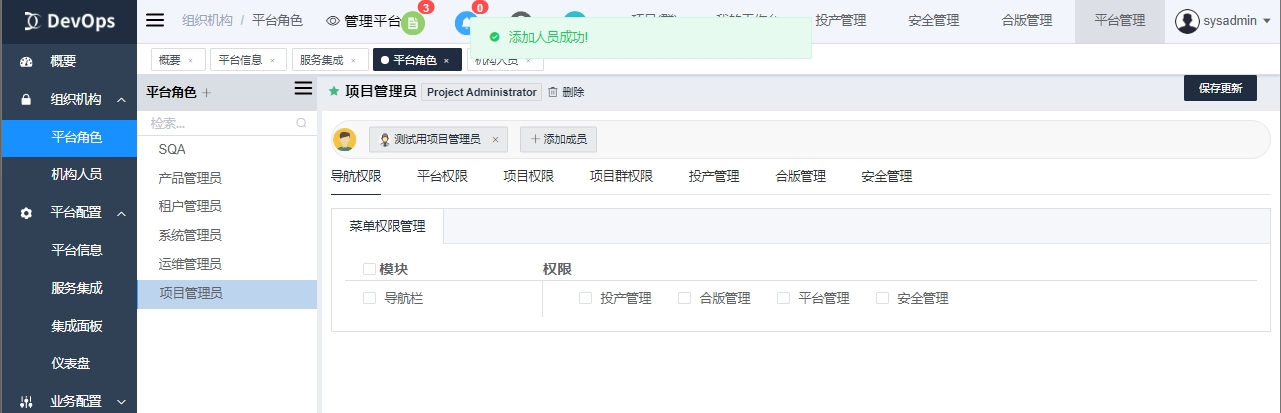The image size is (1281, 413).
Task: Toggle the hamburger menu beside the breadcrumb
Action: pos(155,20)
